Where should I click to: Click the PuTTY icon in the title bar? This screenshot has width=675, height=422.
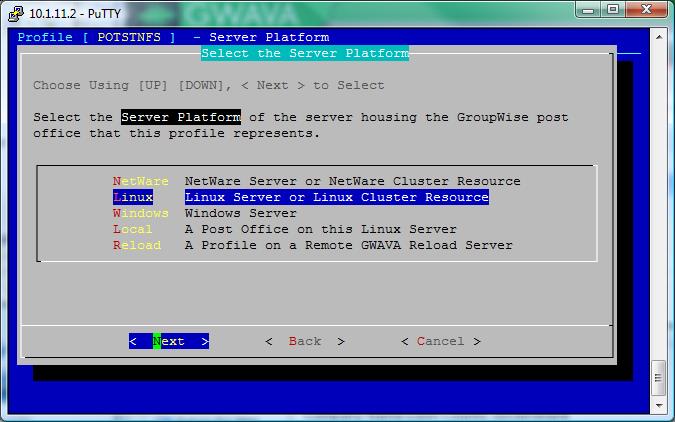click(15, 13)
